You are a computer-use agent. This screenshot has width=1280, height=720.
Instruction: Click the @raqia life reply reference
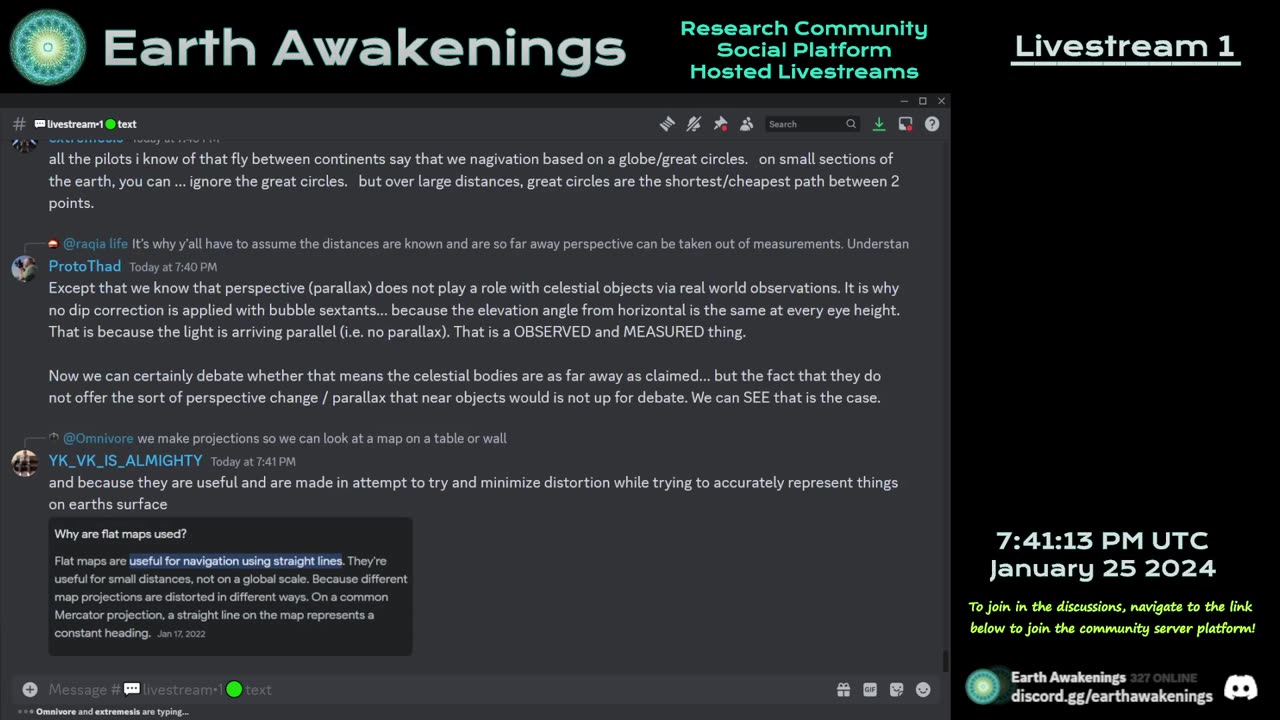point(95,243)
